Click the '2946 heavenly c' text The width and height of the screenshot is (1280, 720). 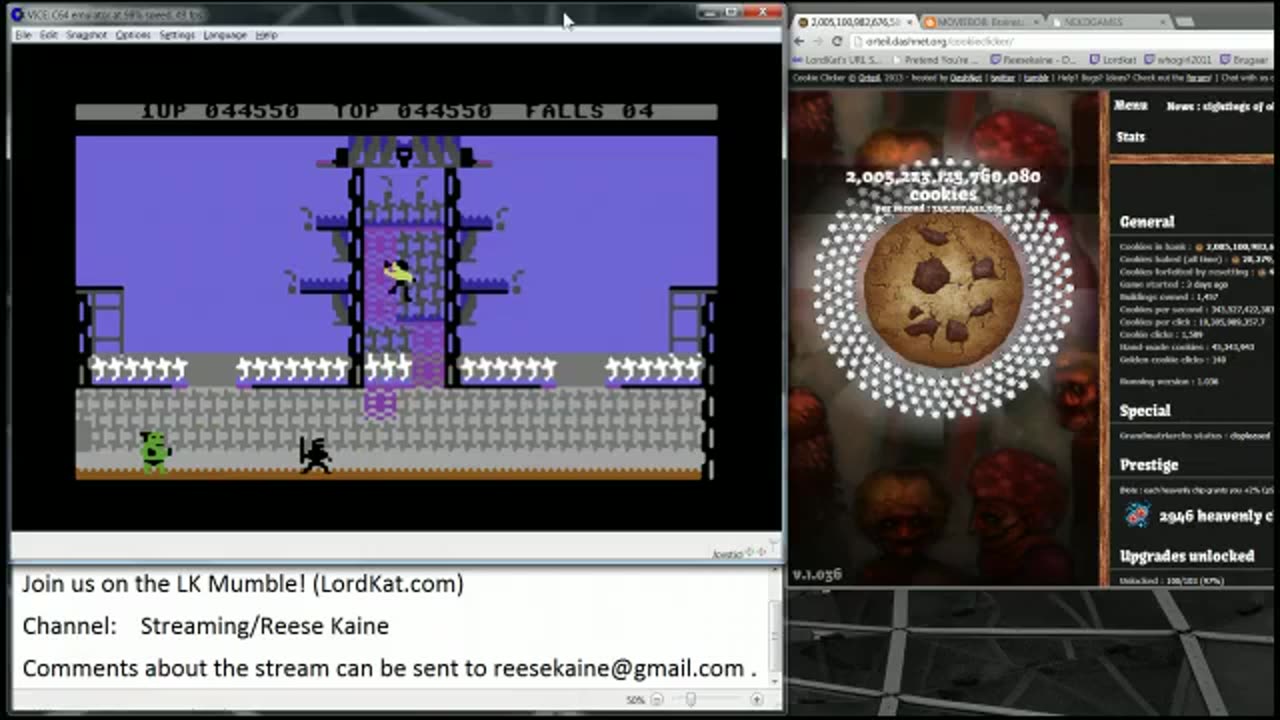pyautogui.click(x=1215, y=516)
